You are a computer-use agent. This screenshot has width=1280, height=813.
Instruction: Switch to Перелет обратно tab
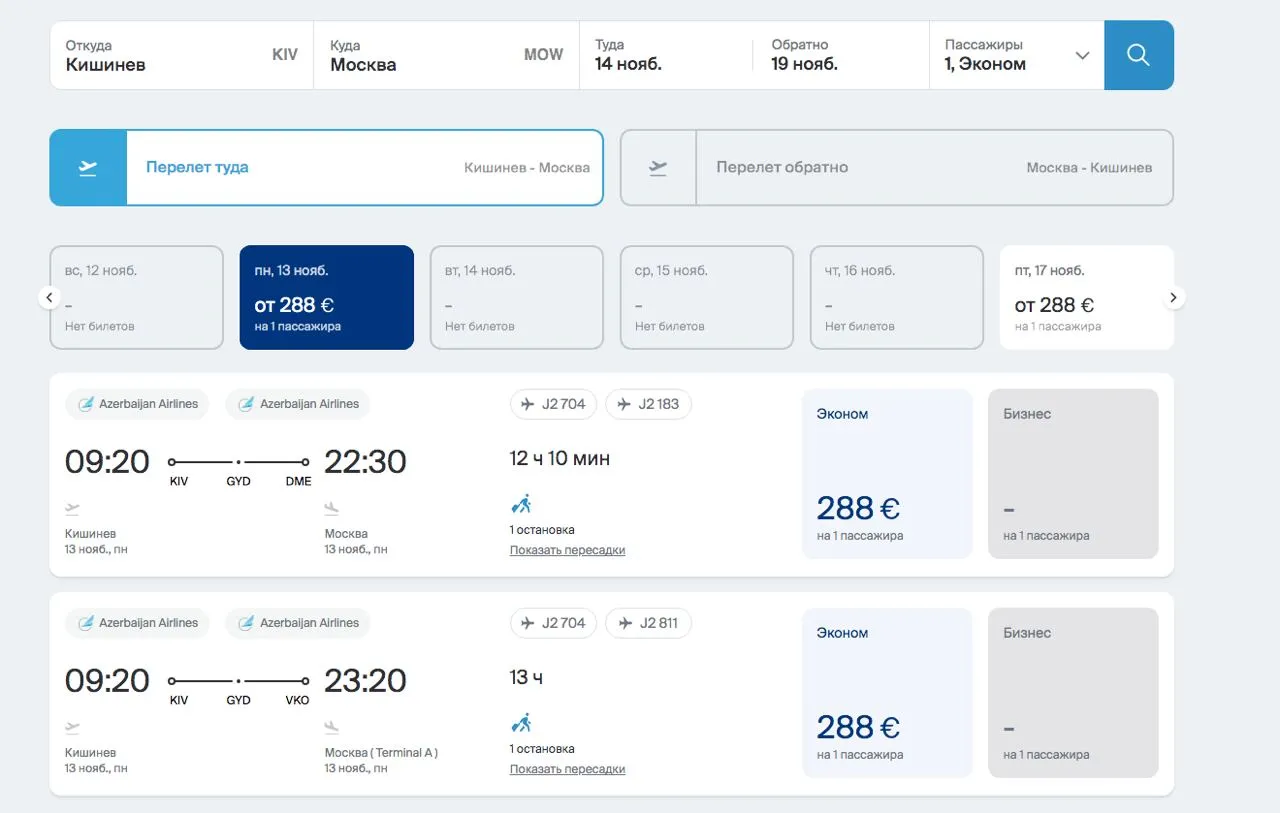point(897,168)
